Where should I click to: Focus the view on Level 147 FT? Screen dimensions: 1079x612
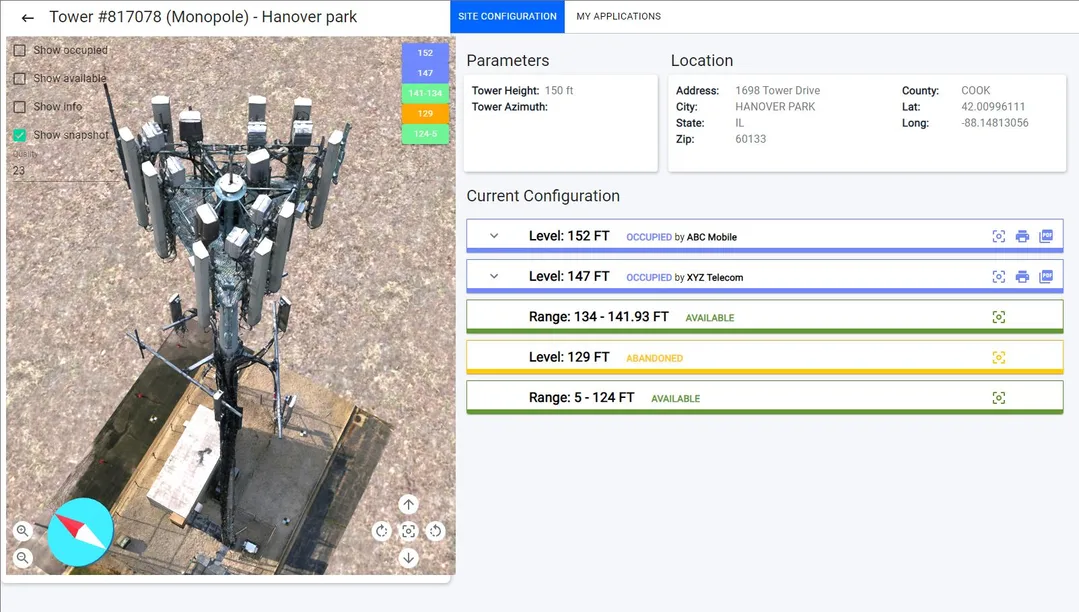click(998, 277)
